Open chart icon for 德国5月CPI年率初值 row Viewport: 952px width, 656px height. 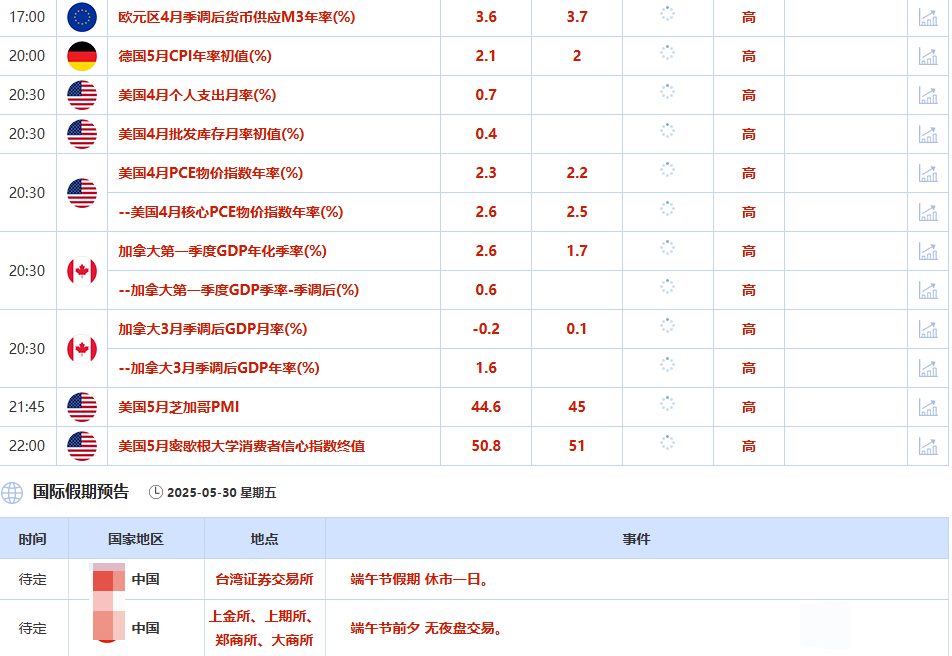point(928,56)
